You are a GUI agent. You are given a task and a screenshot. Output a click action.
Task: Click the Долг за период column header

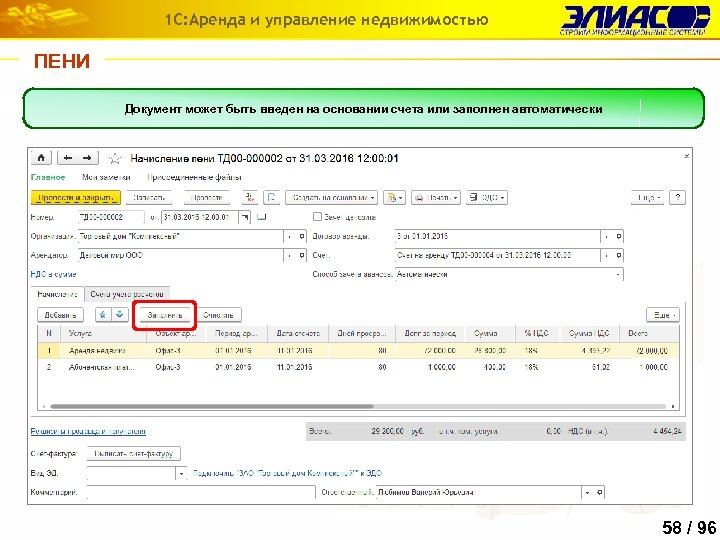430,333
